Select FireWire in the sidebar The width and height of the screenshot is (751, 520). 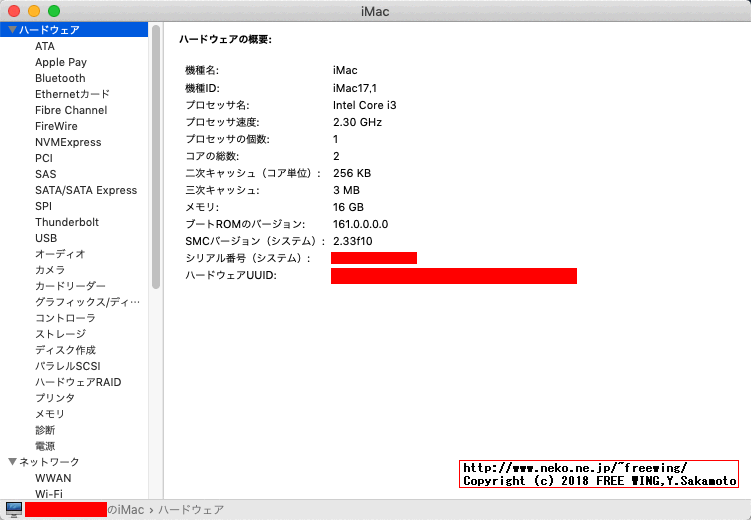tap(56, 126)
